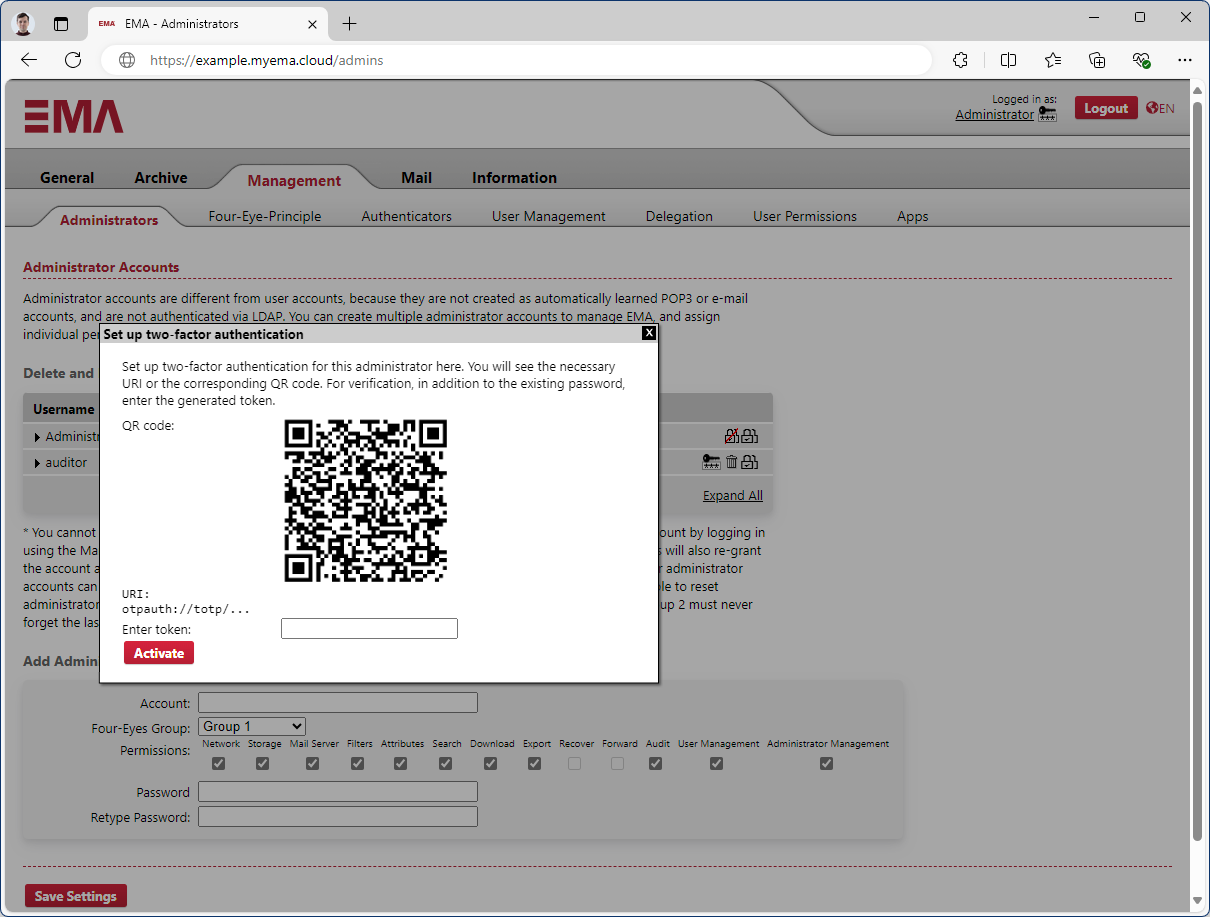Click the crossed-out padlock icon in Administrator row
Image resolution: width=1210 pixels, height=917 pixels.
tap(731, 436)
